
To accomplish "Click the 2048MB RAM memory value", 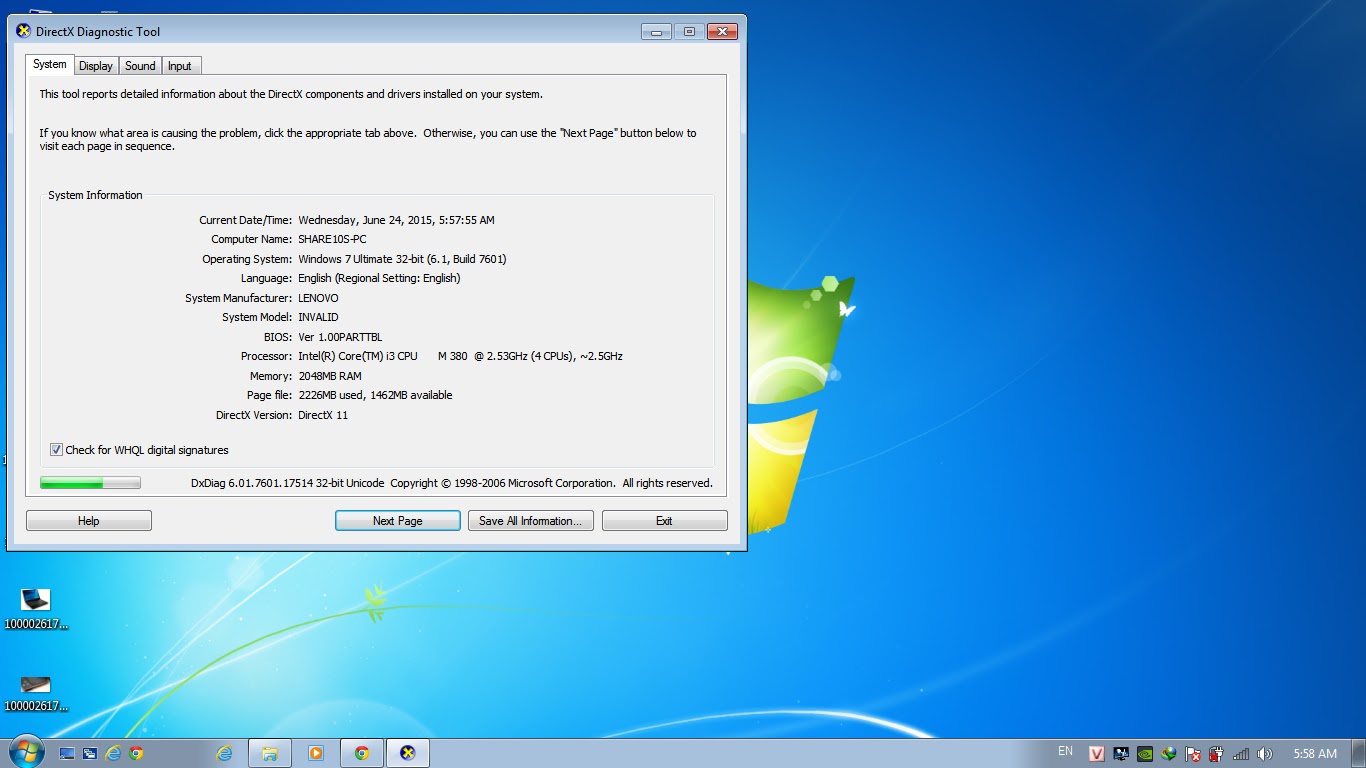I will click(x=330, y=376).
